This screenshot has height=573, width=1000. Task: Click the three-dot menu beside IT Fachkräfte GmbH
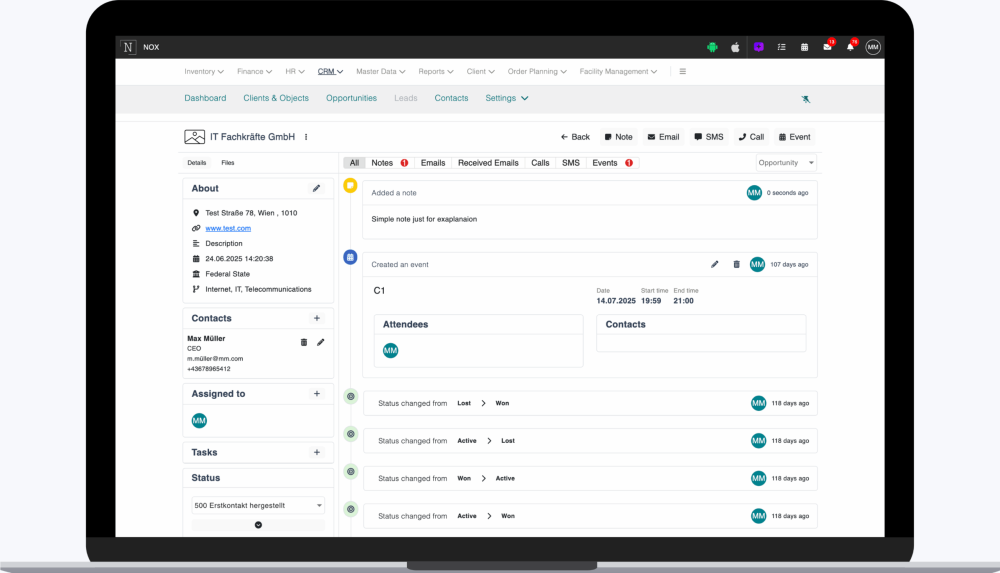pos(306,137)
